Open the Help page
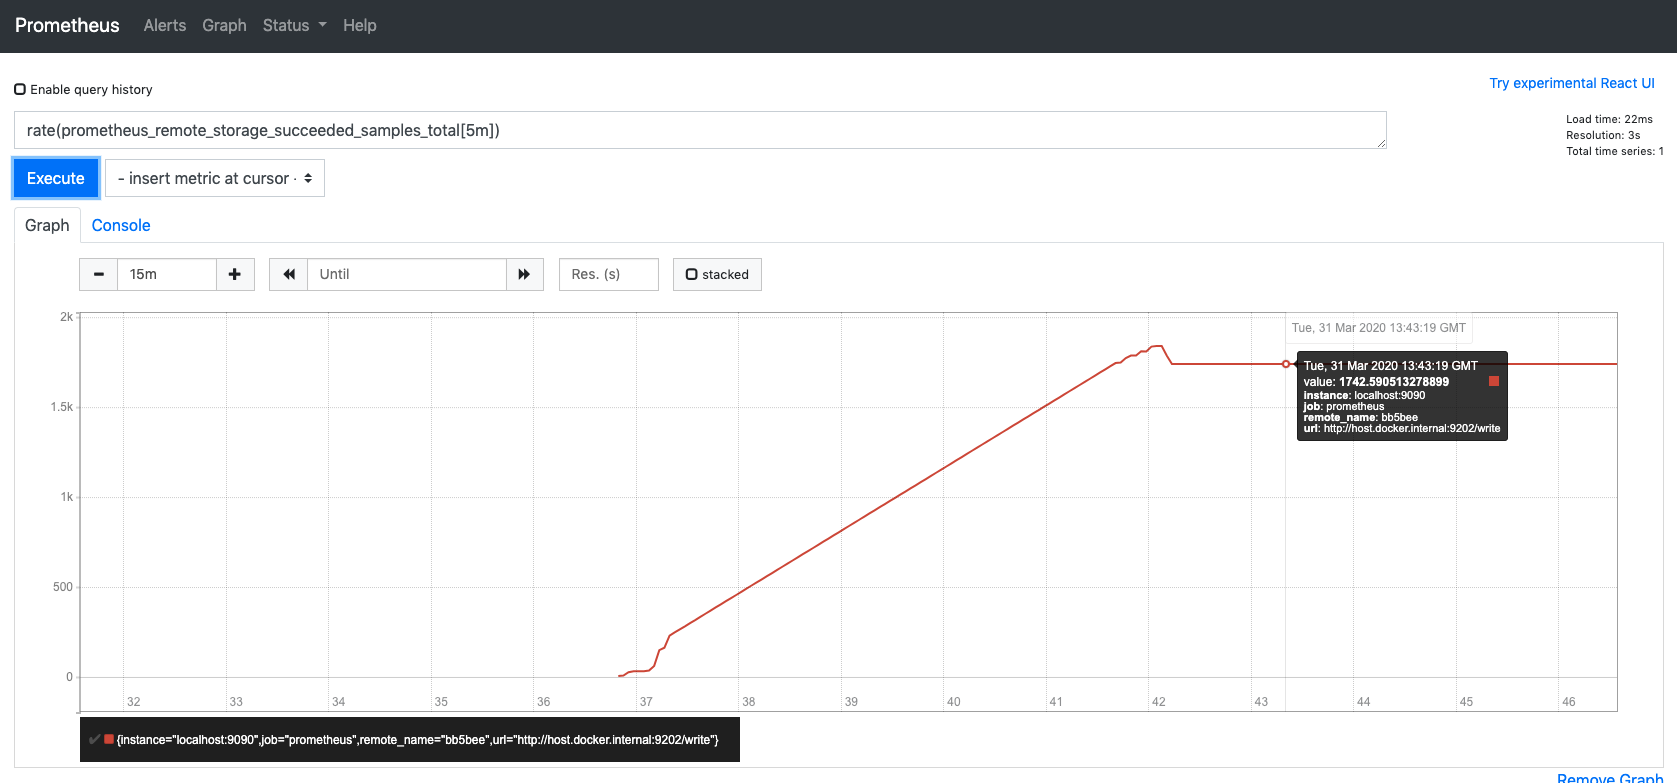1677x783 pixels. pyautogui.click(x=360, y=26)
